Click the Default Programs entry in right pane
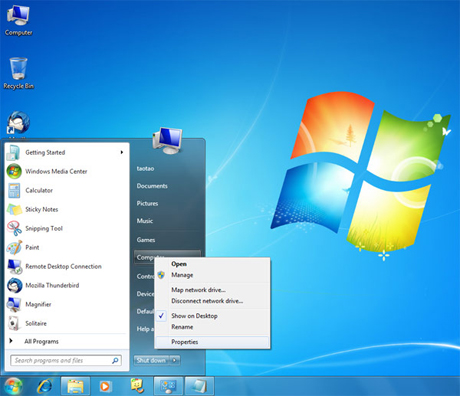This screenshot has width=460, height=396. (x=145, y=311)
